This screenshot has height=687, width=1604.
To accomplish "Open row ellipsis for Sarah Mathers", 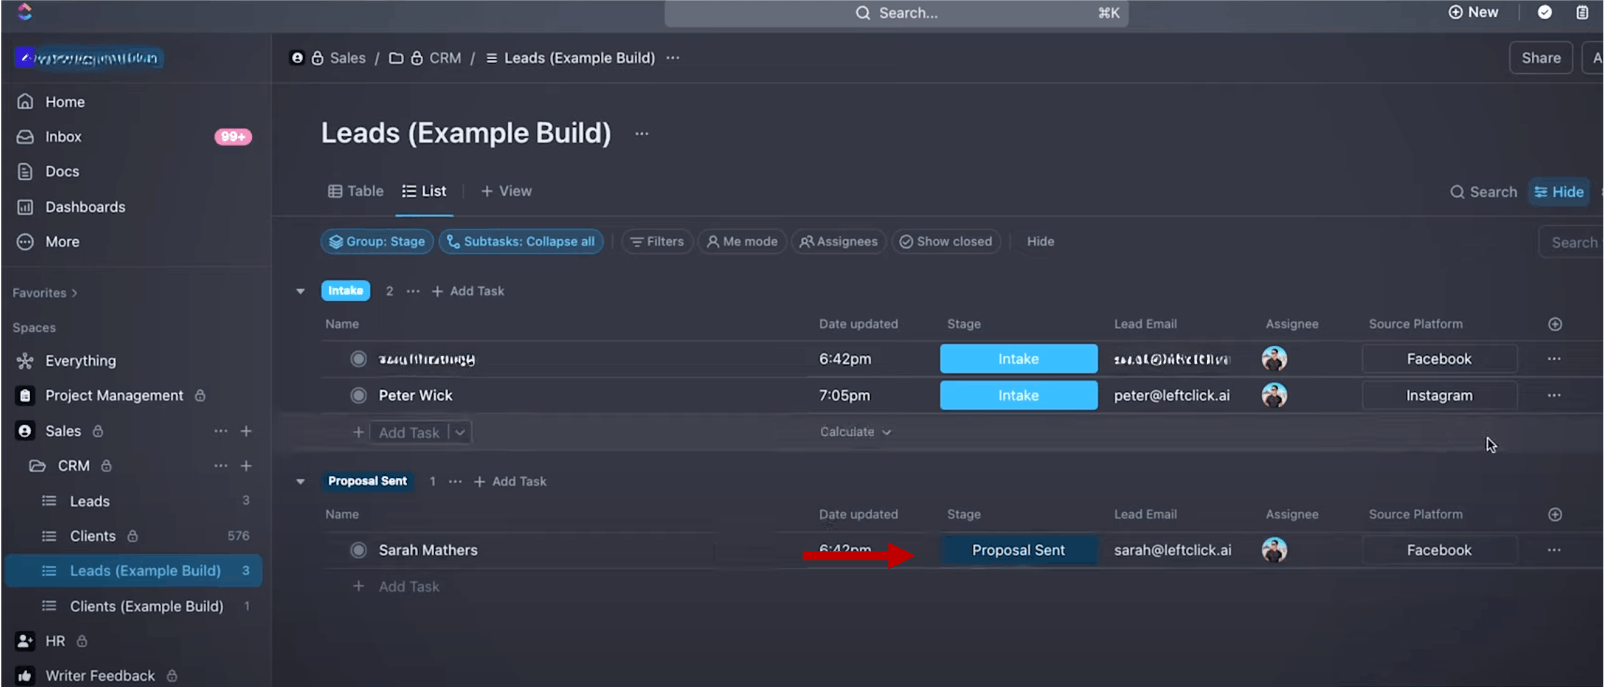I will pyautogui.click(x=1554, y=550).
